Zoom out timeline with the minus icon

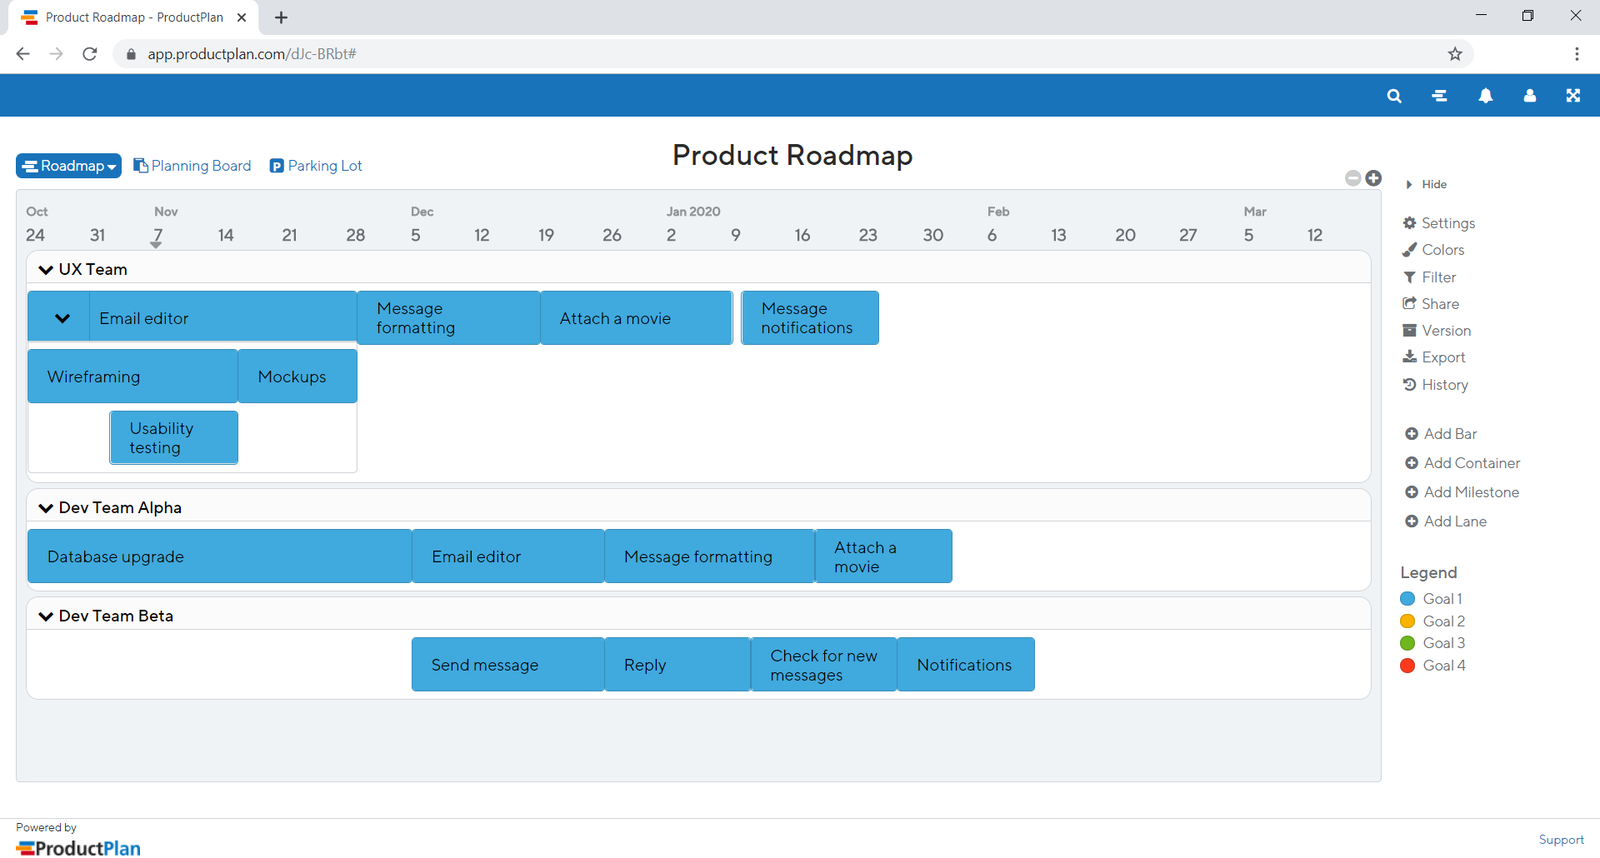[1353, 178]
